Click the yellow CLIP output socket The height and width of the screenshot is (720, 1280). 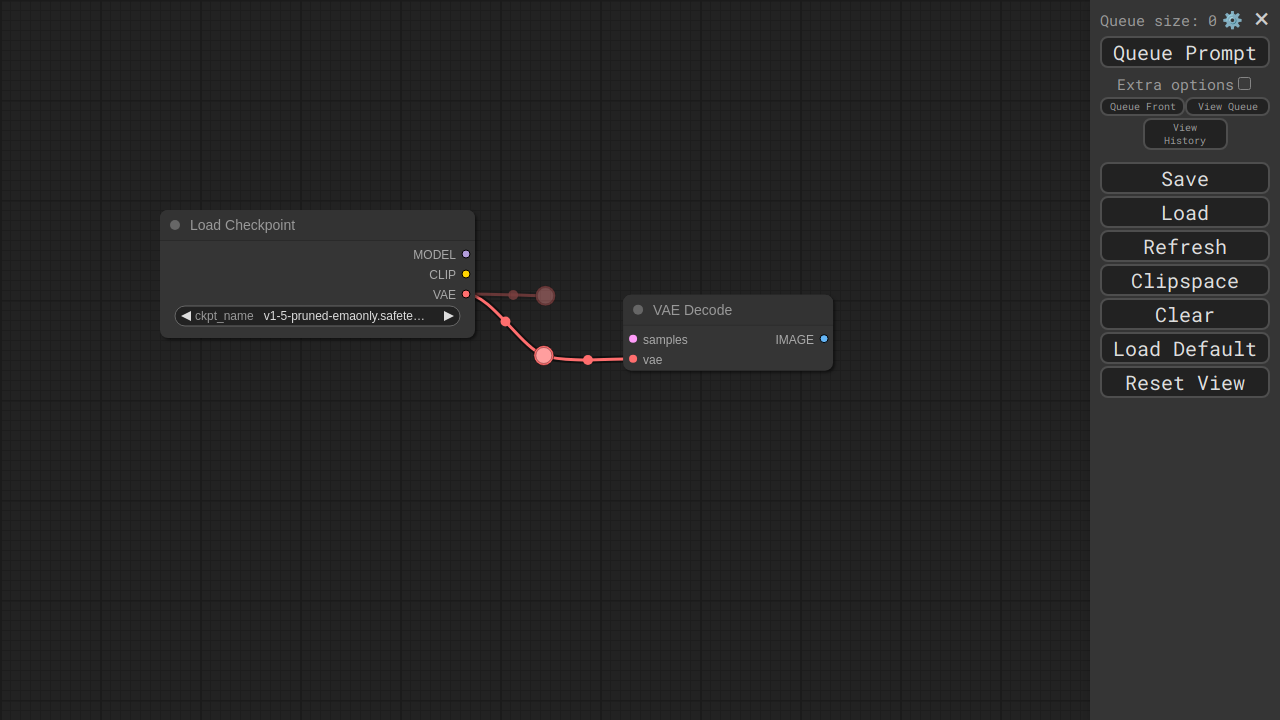(x=466, y=274)
